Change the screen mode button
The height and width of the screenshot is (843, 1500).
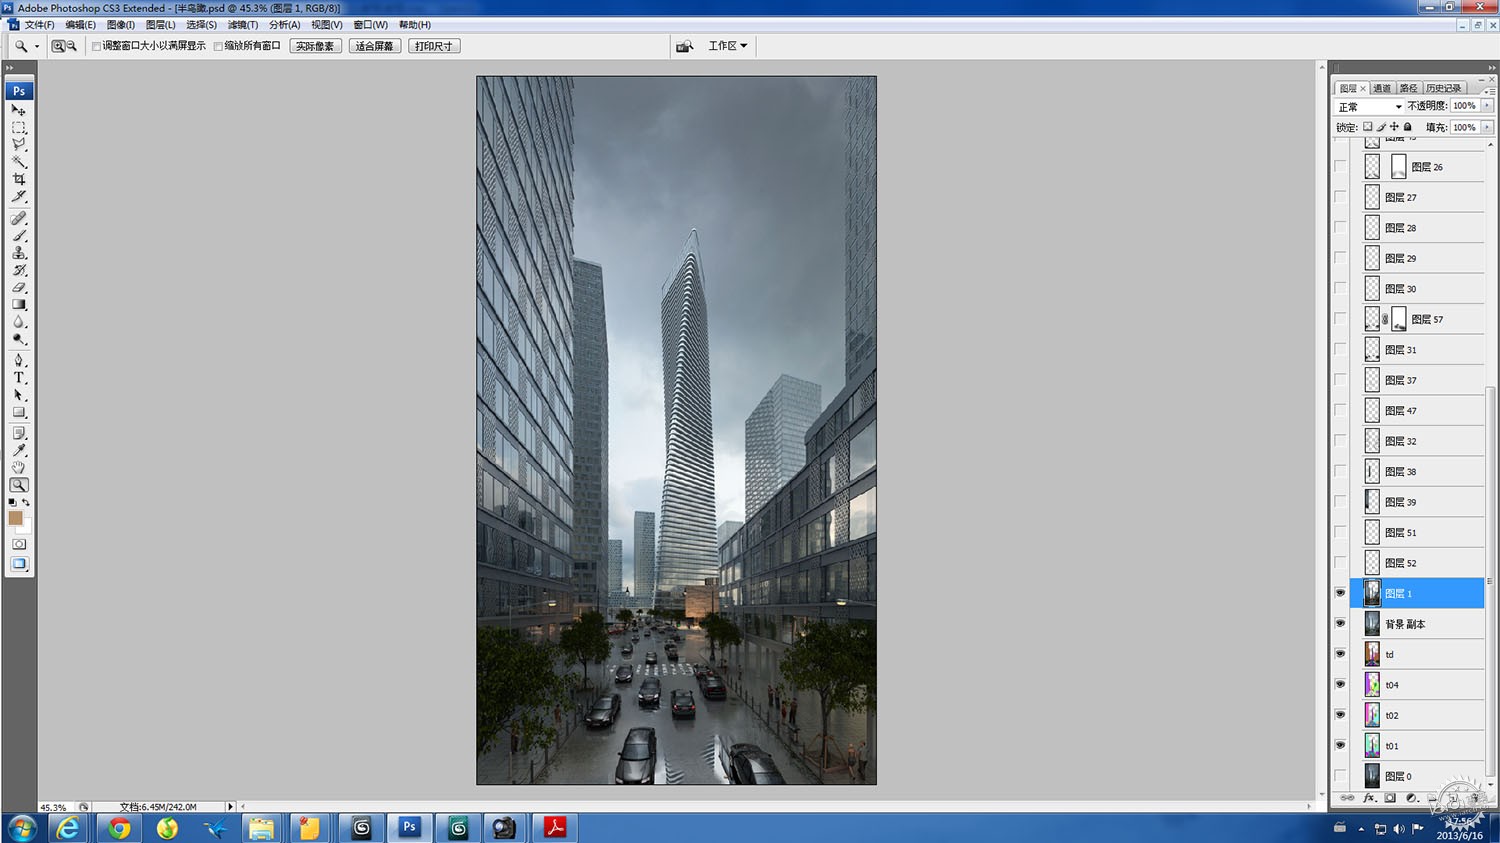(19, 564)
